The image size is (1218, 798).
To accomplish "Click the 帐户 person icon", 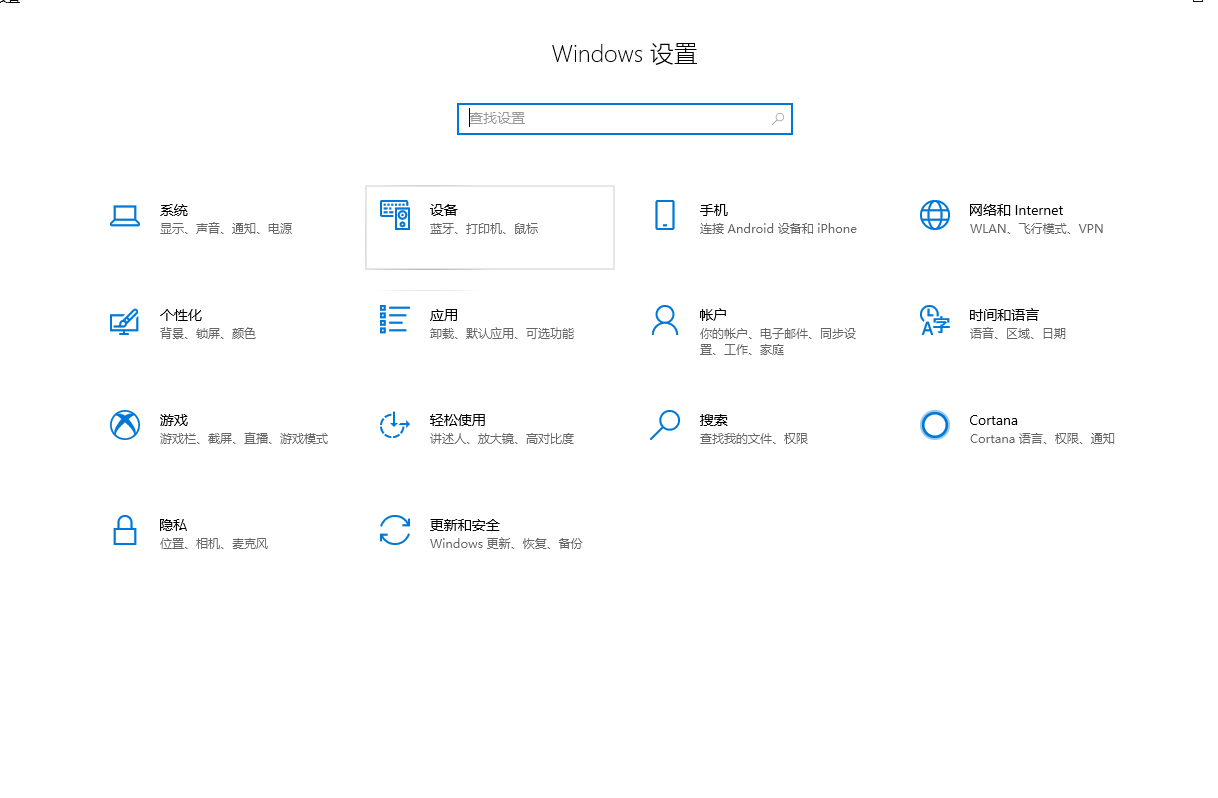I will pos(665,321).
